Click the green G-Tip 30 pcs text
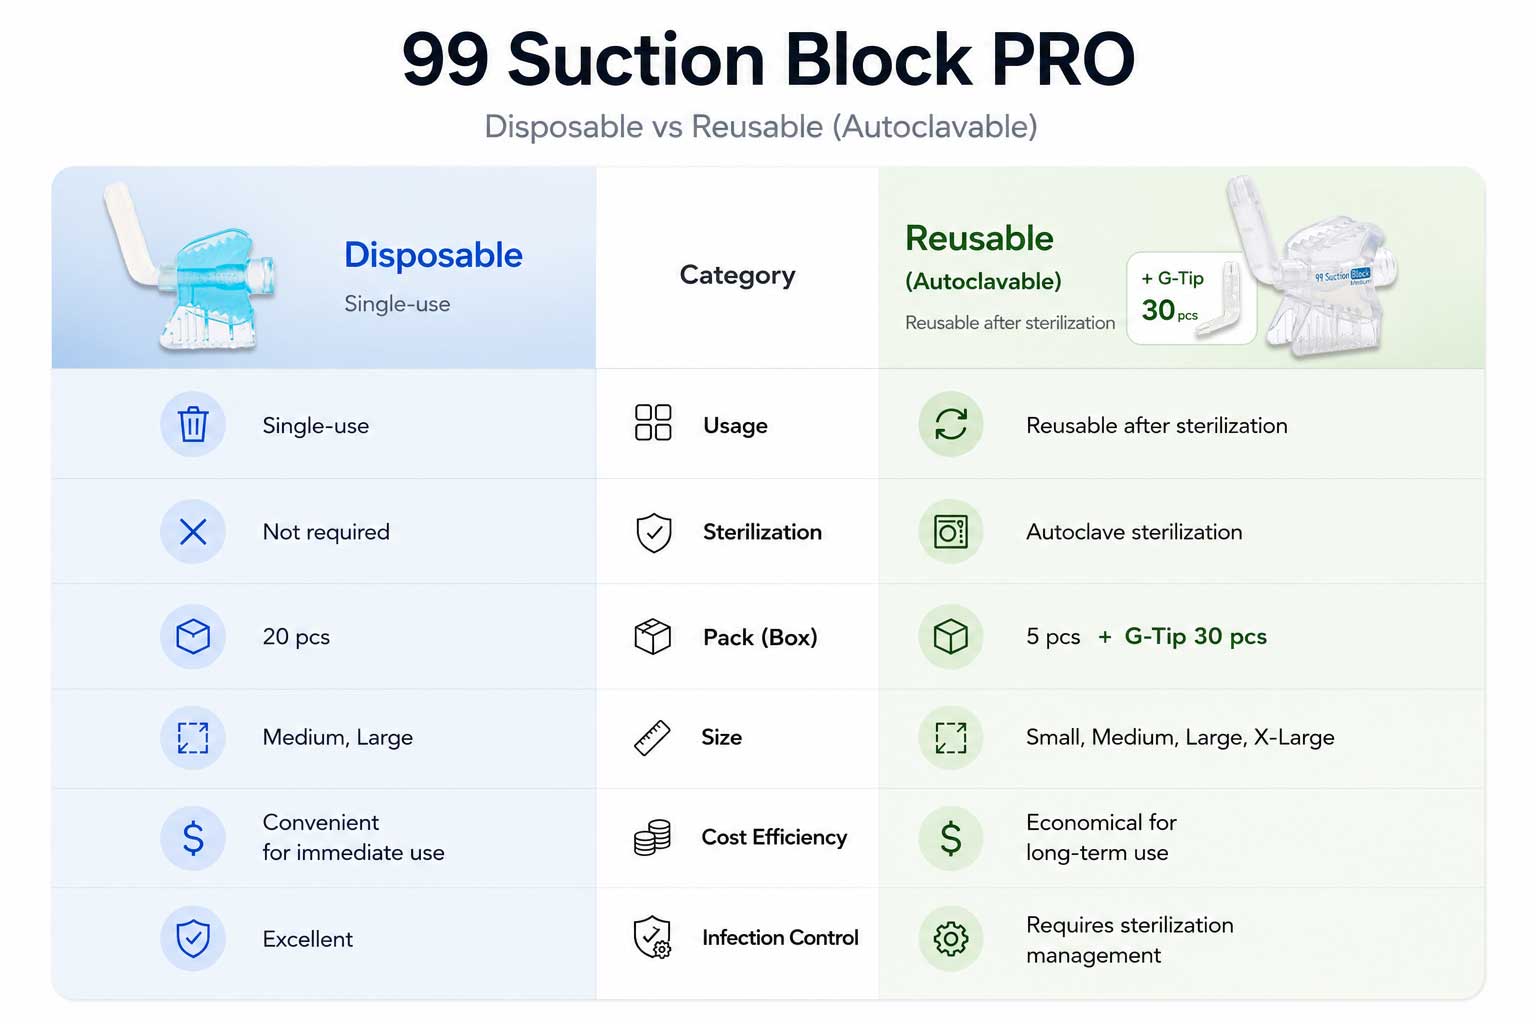The image size is (1536, 1024). (x=1196, y=637)
